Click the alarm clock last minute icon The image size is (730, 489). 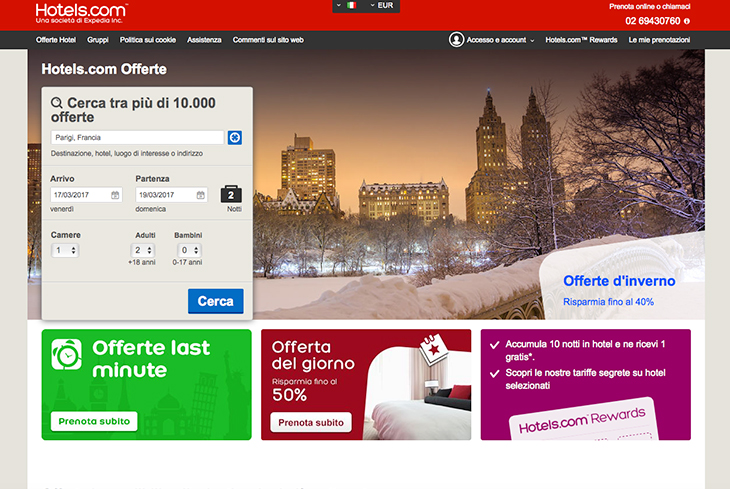67,354
